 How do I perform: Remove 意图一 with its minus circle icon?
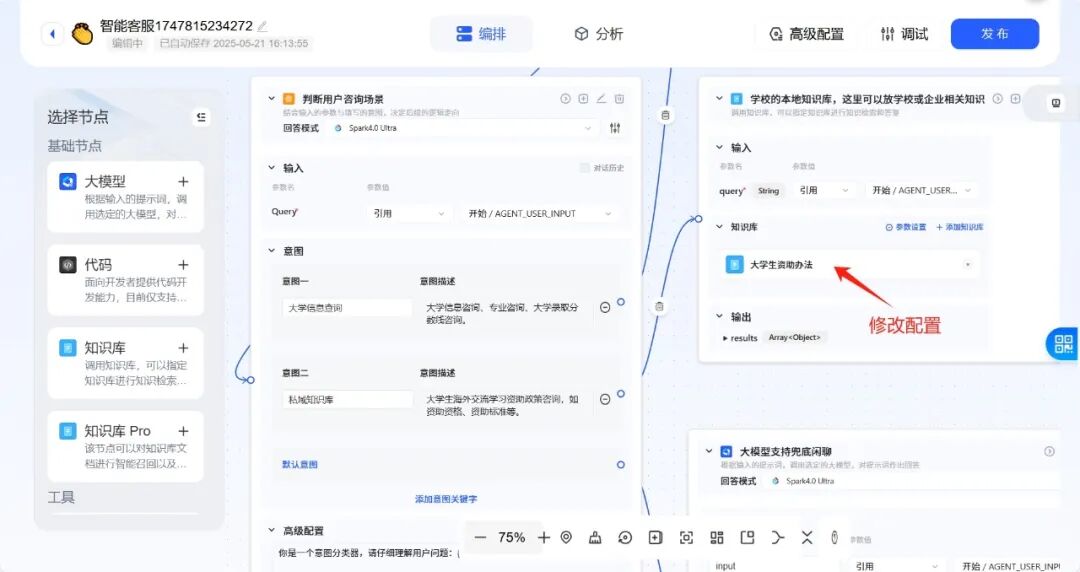[x=605, y=308]
